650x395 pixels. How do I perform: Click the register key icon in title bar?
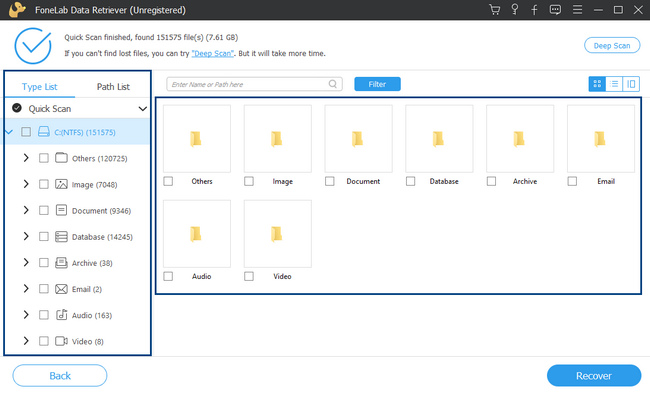[x=514, y=9]
